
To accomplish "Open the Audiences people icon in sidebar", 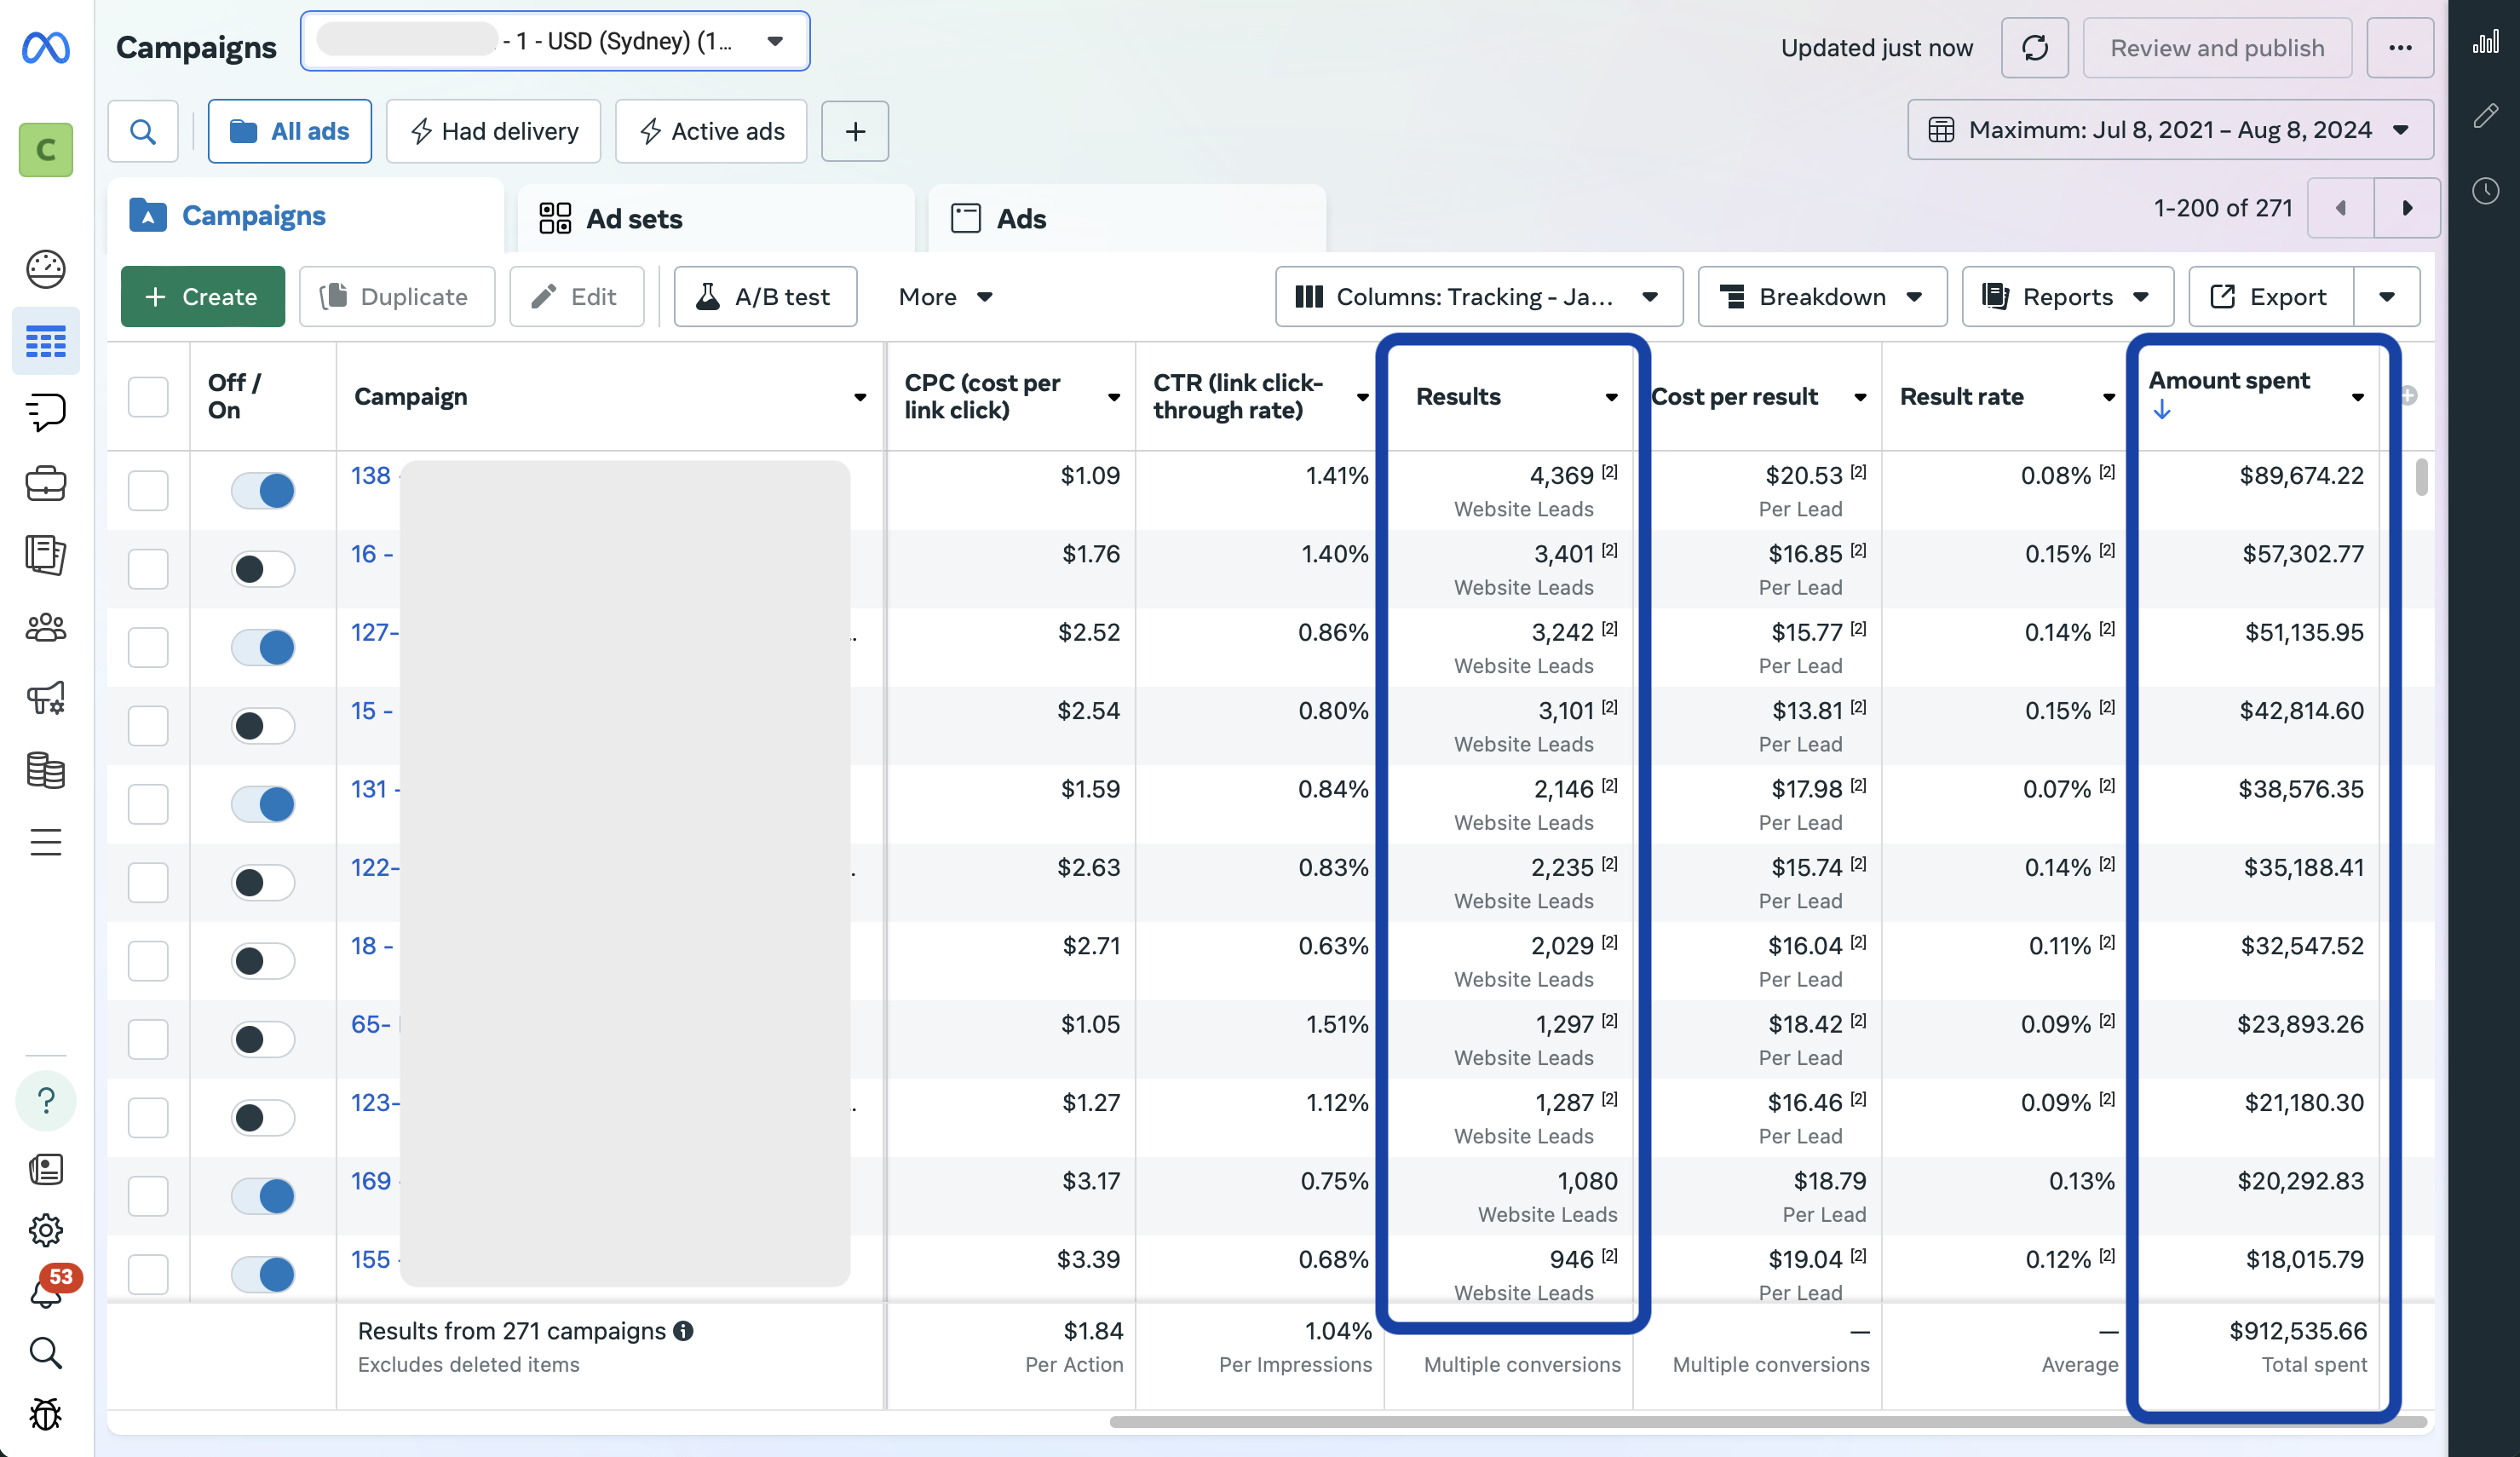I will (46, 627).
